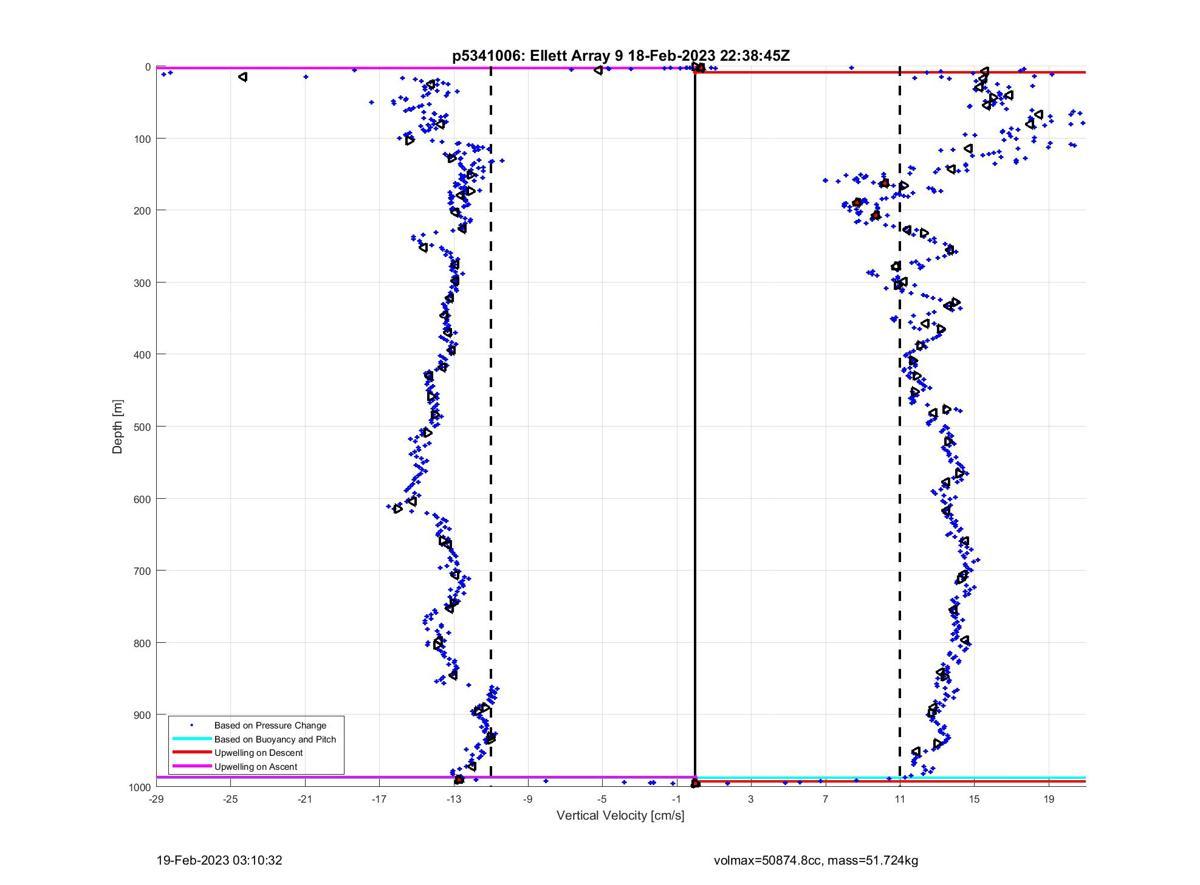
Task: Click the y-axis tick label '700'
Action: tap(142, 571)
